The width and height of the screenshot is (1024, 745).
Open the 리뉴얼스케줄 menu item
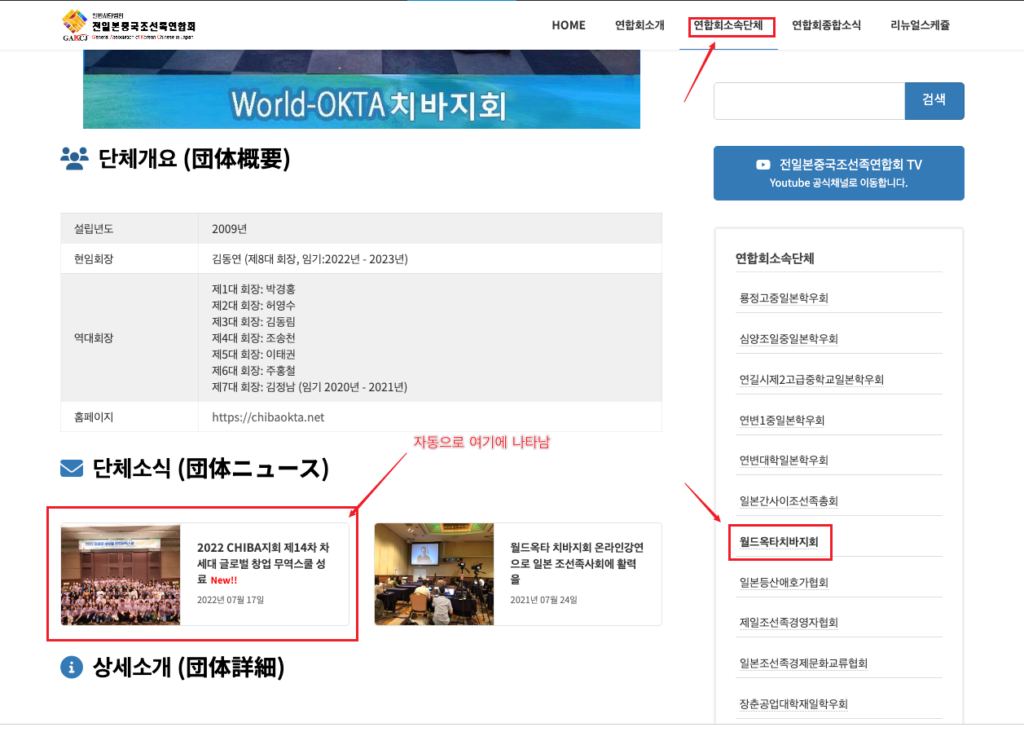click(920, 25)
